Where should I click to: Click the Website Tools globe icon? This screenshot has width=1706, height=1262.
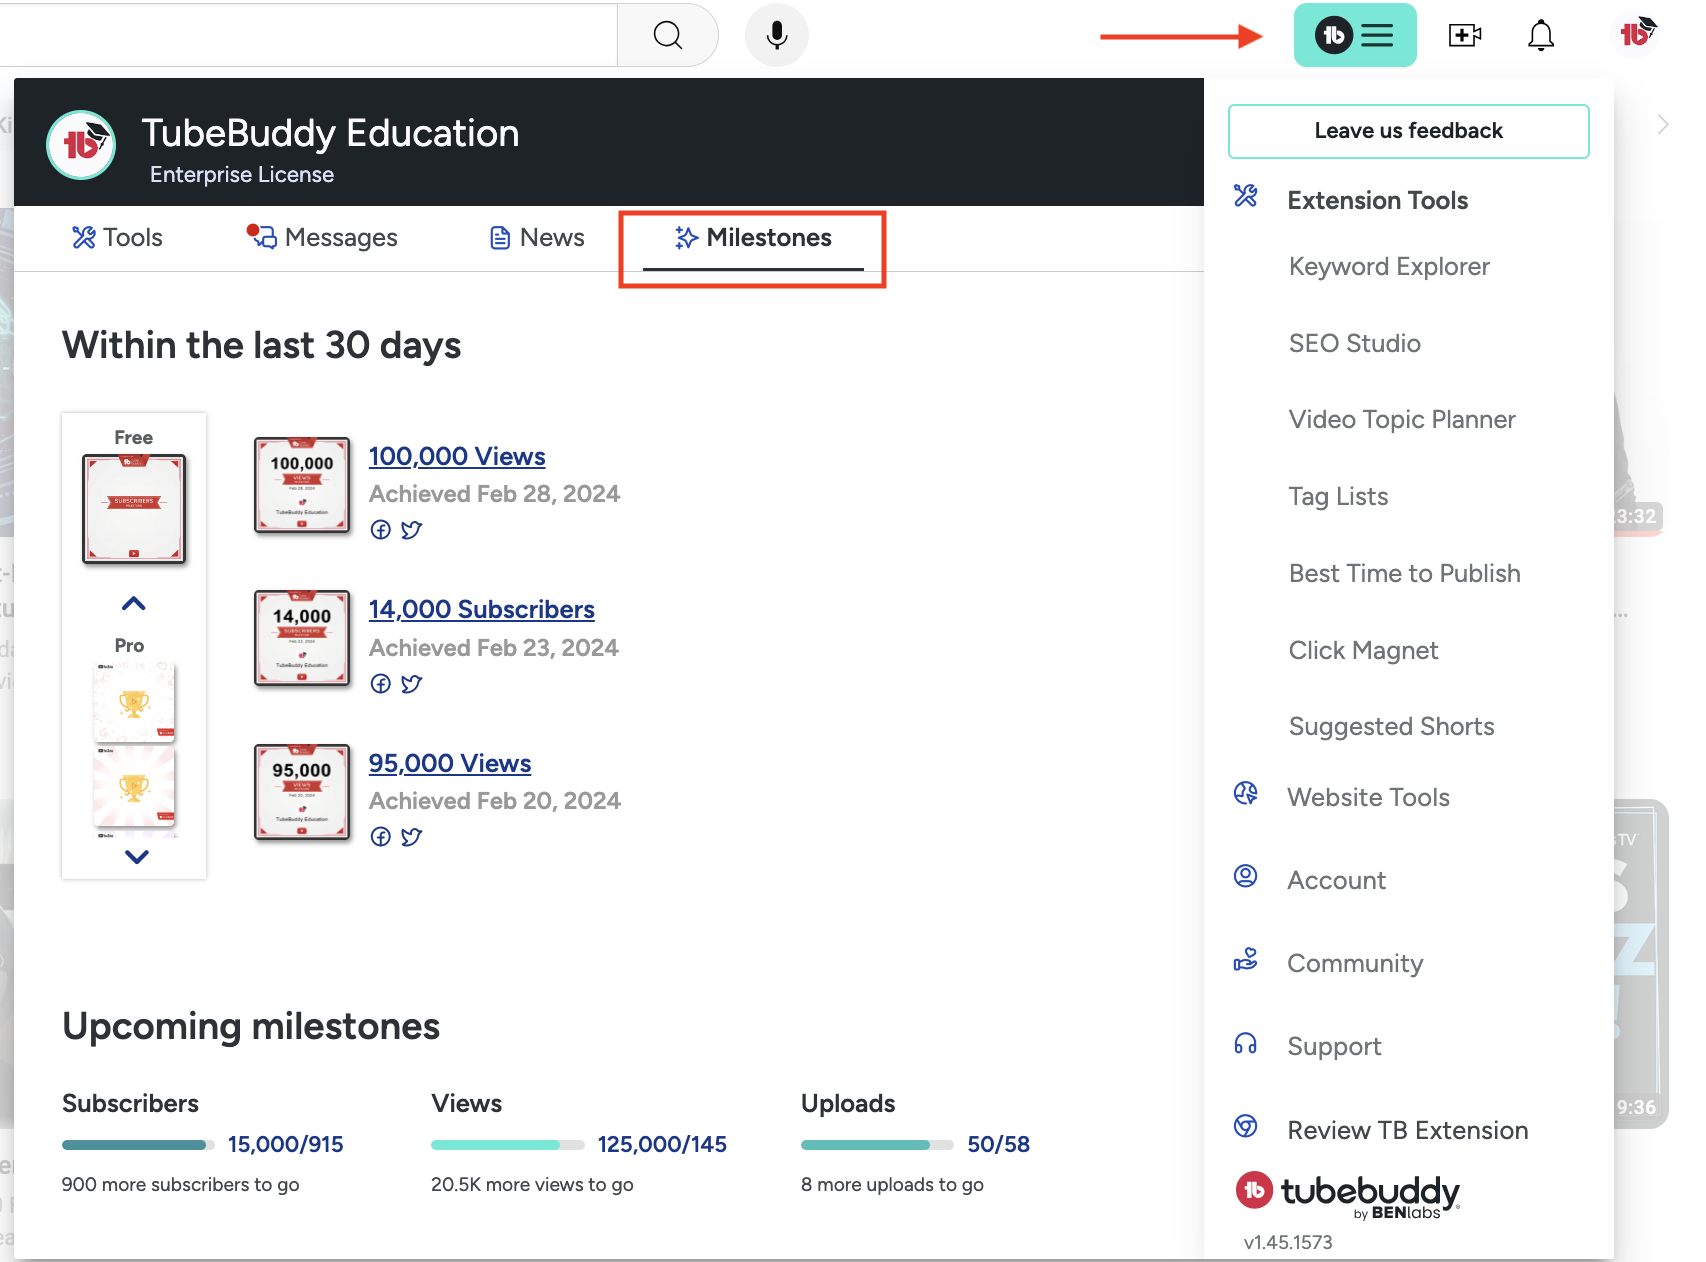coord(1245,793)
